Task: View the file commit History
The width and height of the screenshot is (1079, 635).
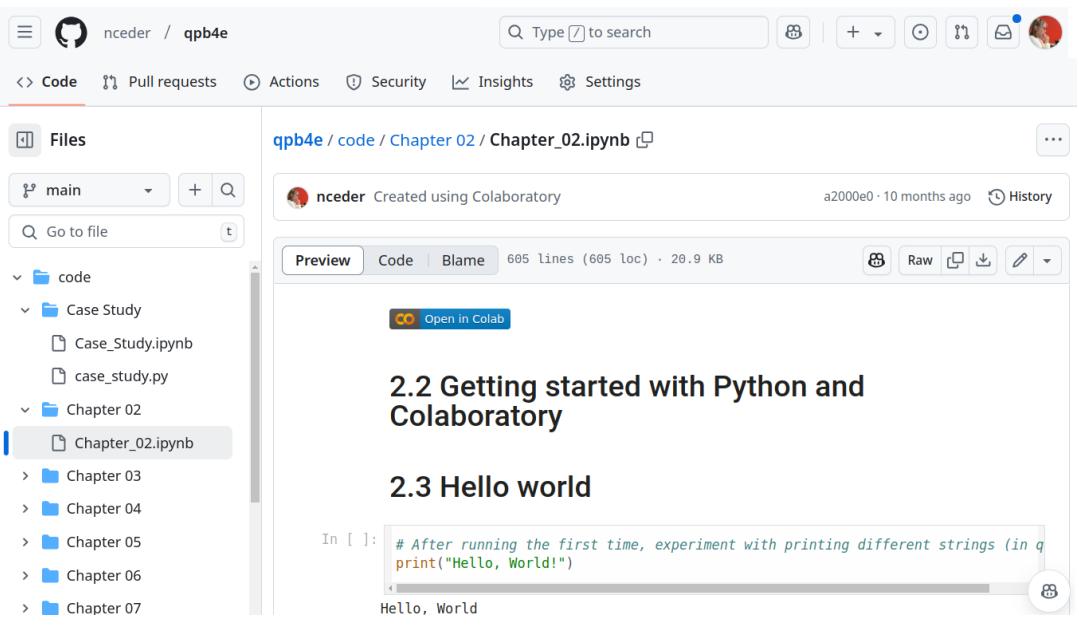Action: pos(1020,197)
